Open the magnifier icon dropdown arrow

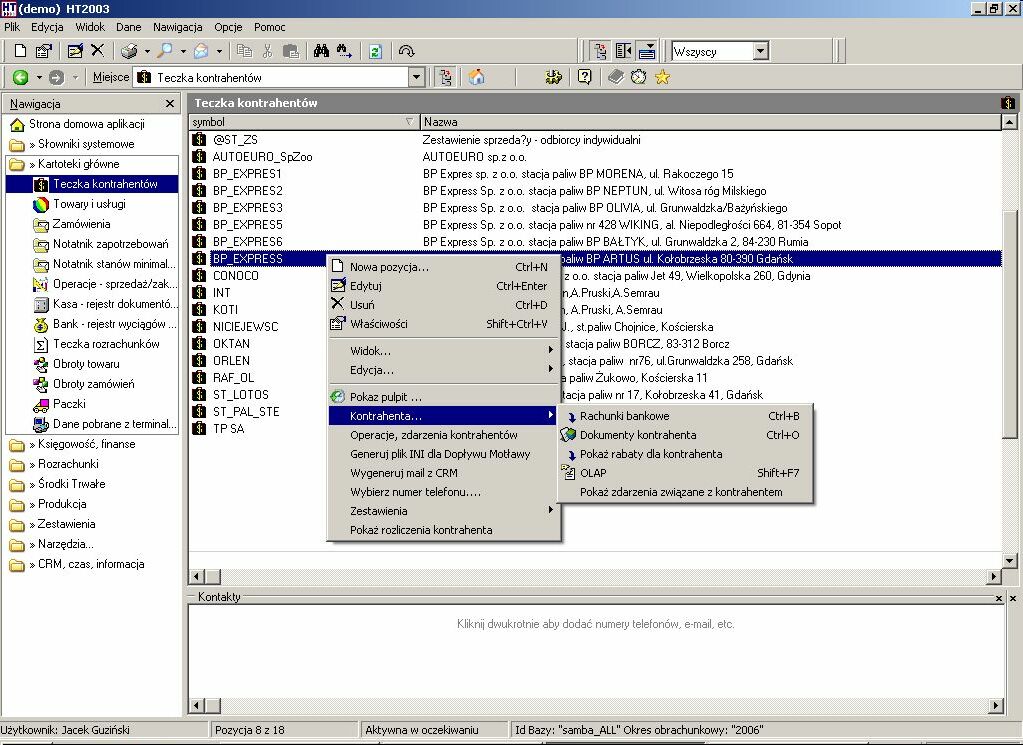183,51
